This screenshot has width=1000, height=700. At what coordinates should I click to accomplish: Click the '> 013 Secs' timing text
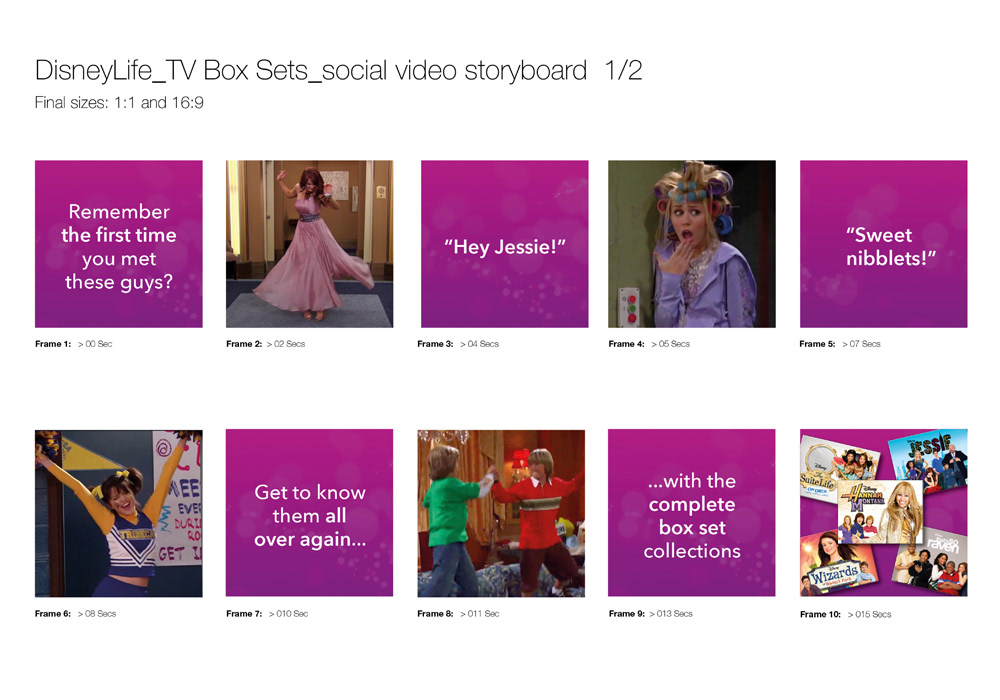671,613
